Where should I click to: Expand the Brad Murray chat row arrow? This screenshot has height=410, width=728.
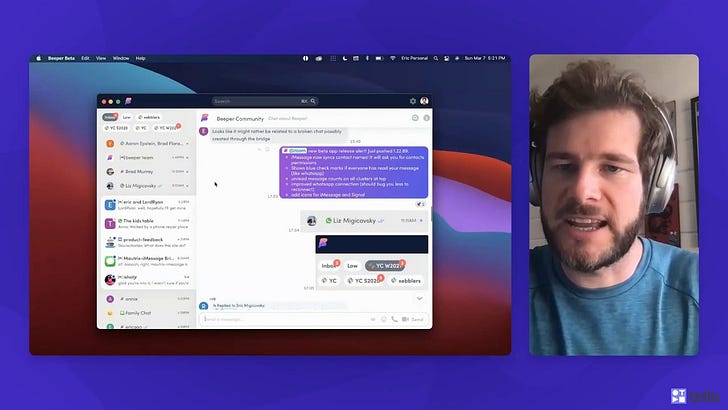click(187, 172)
